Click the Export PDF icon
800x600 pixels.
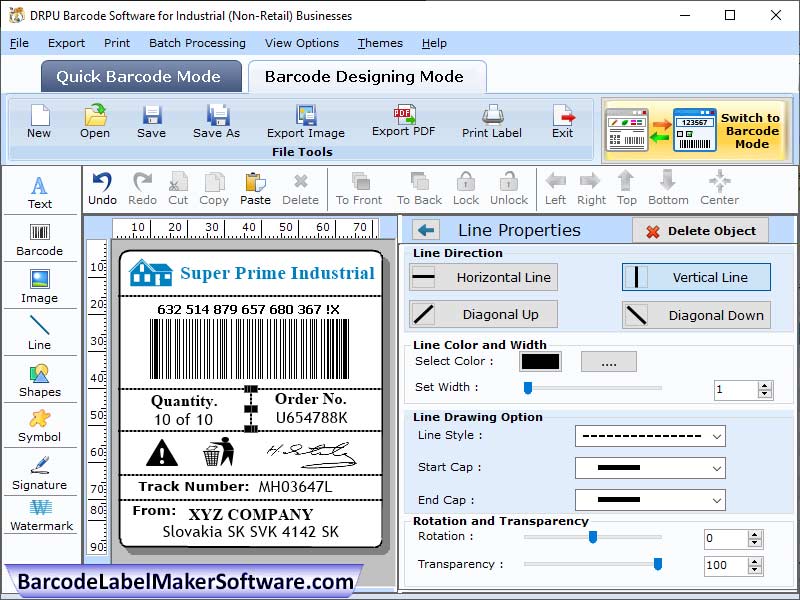(404, 114)
